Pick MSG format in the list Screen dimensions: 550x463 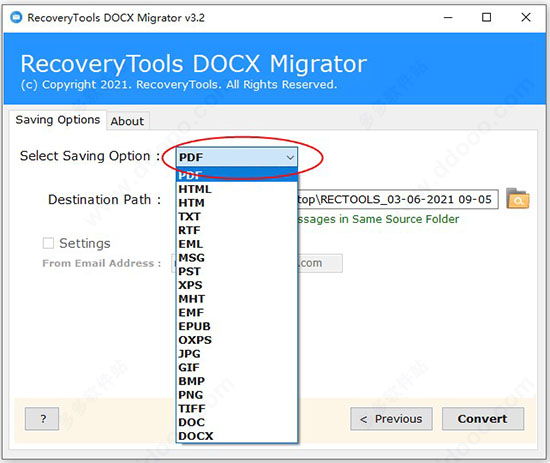(x=237, y=257)
